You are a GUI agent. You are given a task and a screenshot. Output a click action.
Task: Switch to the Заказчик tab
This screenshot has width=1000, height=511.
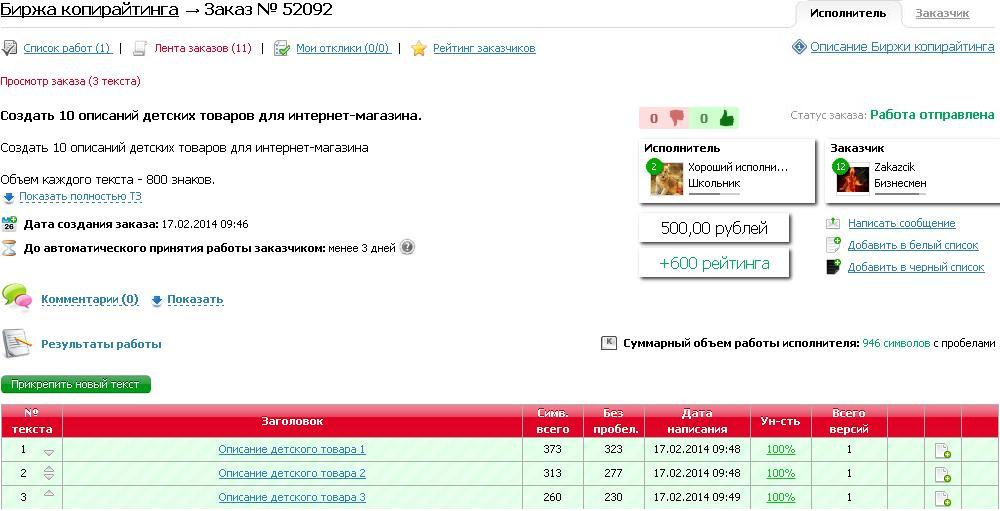click(x=942, y=14)
